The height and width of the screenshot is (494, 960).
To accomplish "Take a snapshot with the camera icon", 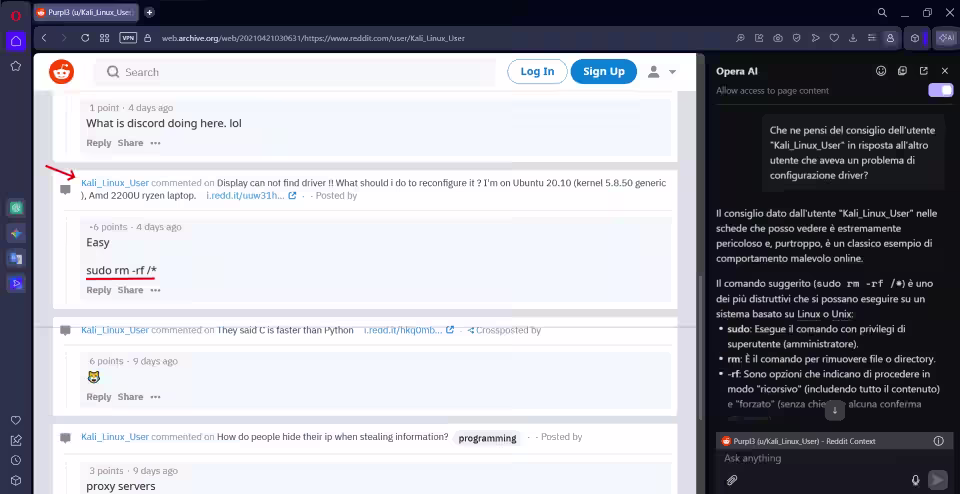I will 778,38.
